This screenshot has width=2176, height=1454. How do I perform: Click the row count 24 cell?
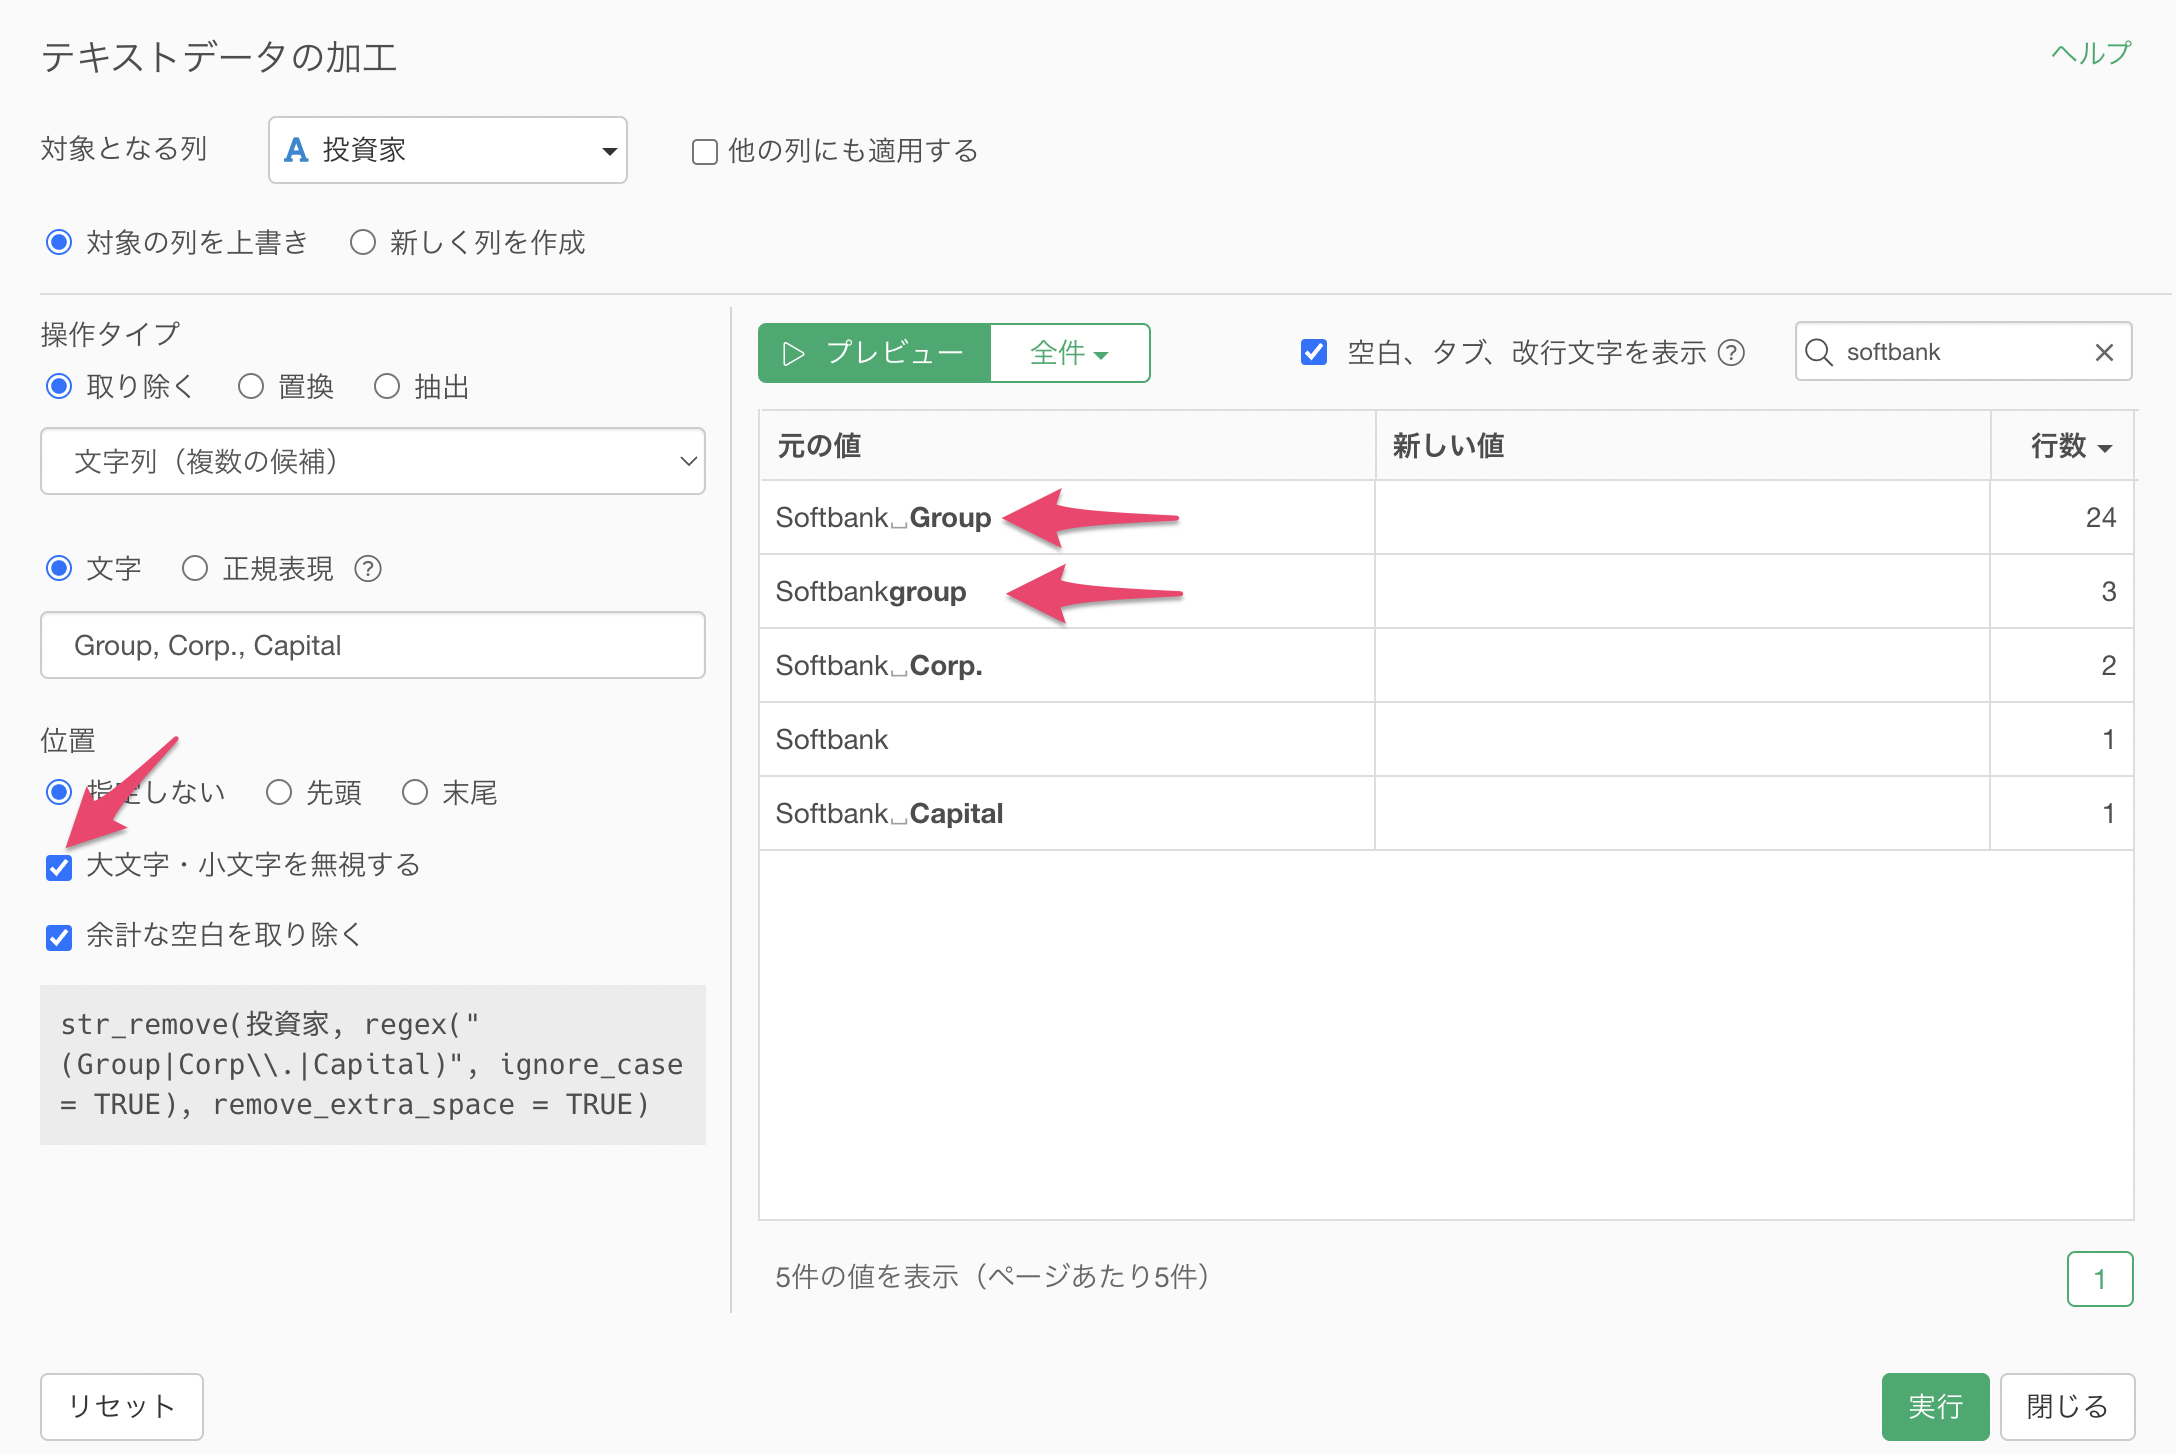point(2062,518)
